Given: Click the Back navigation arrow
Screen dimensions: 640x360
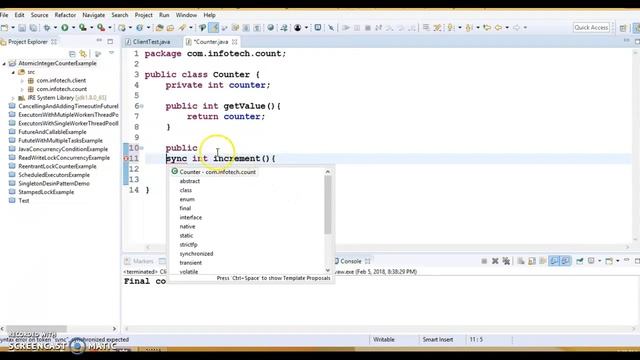Looking at the screenshot, I should coord(498,28).
